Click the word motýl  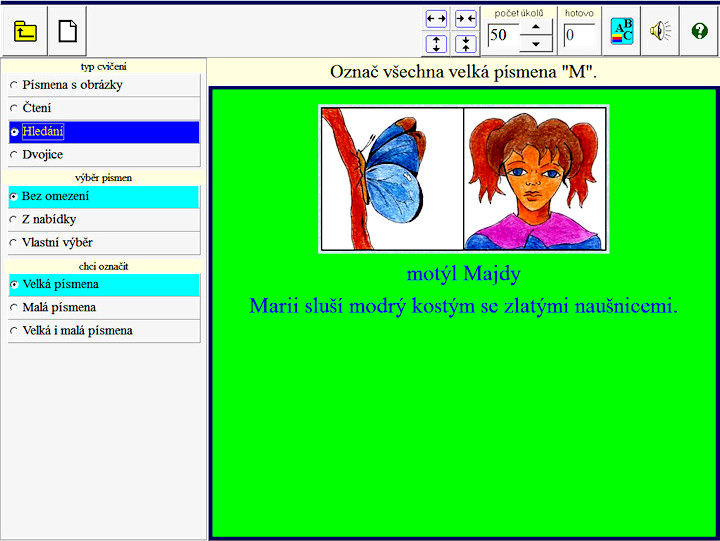[x=432, y=275]
